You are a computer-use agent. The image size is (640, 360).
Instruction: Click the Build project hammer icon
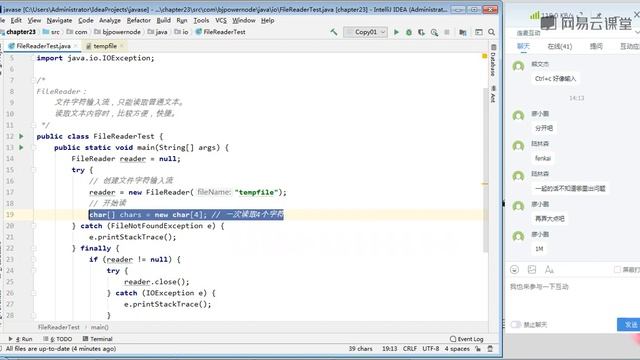pos(334,32)
